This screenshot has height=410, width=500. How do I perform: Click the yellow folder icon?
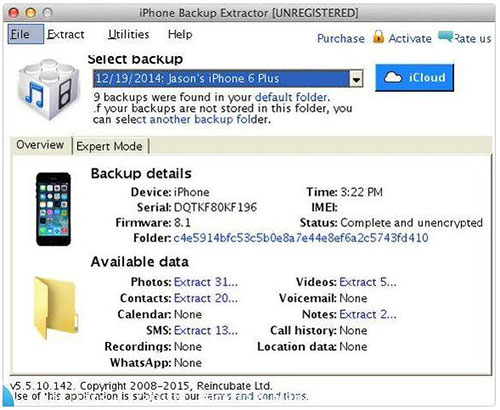click(x=56, y=308)
